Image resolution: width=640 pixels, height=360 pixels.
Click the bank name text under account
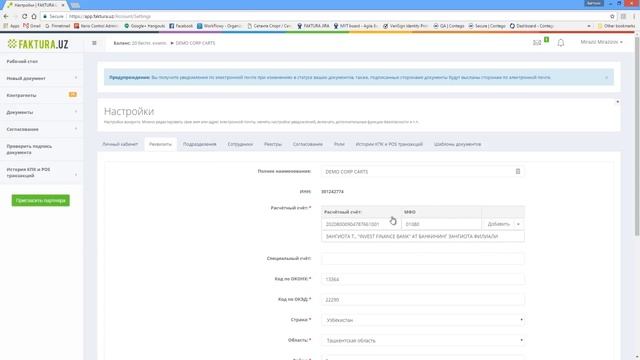[x=412, y=236]
